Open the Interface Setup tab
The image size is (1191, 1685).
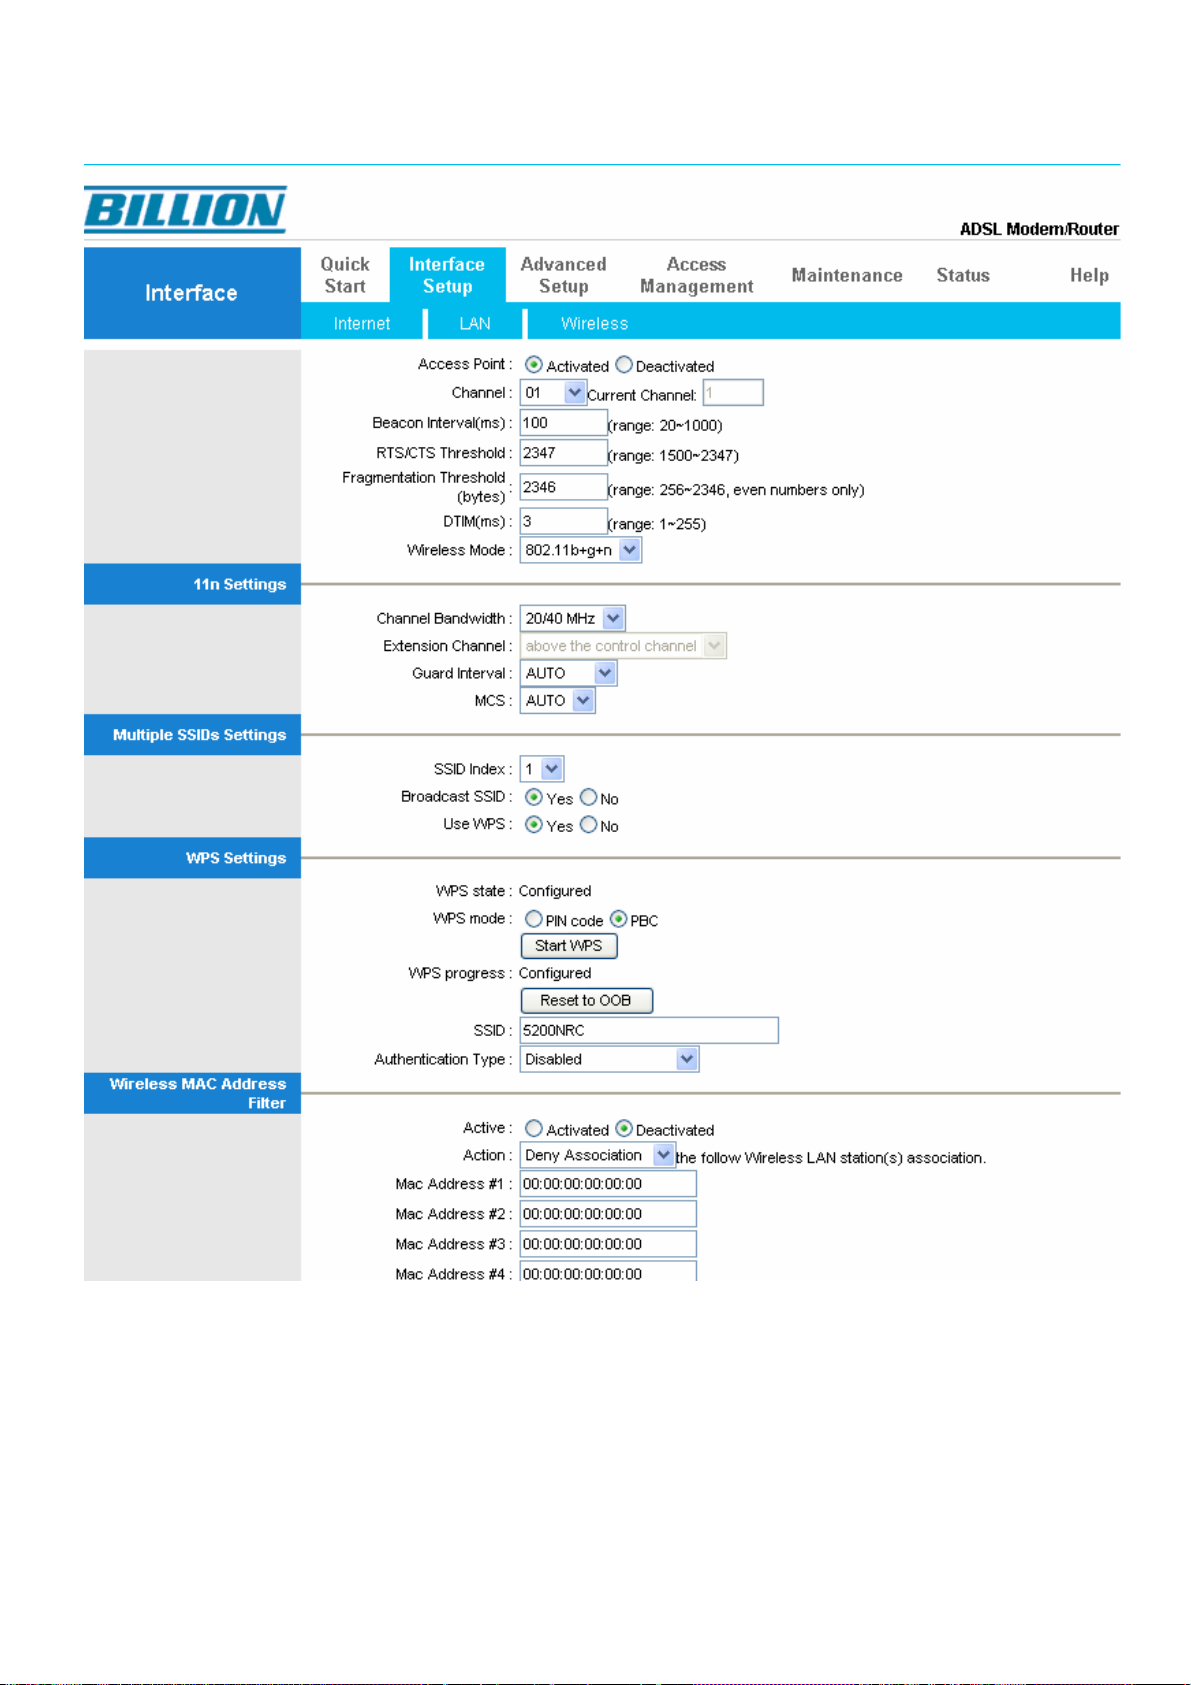pyautogui.click(x=447, y=275)
